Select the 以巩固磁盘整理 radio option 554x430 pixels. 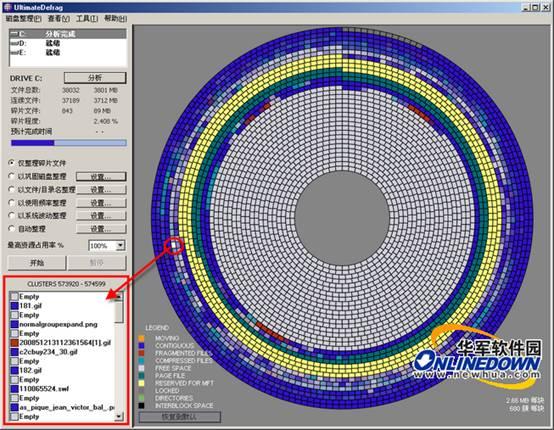(12, 176)
